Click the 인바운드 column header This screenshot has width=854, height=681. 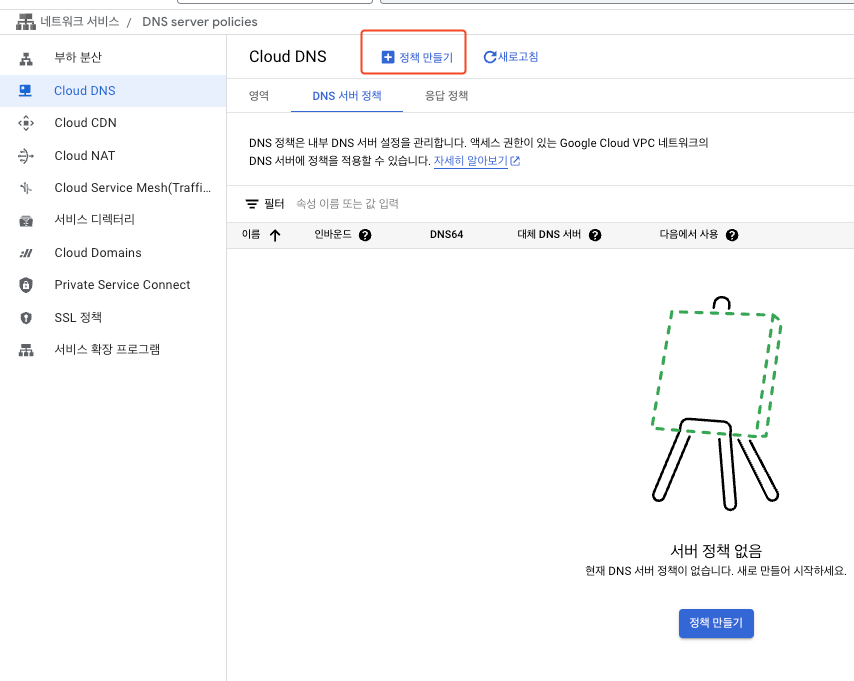pos(333,235)
